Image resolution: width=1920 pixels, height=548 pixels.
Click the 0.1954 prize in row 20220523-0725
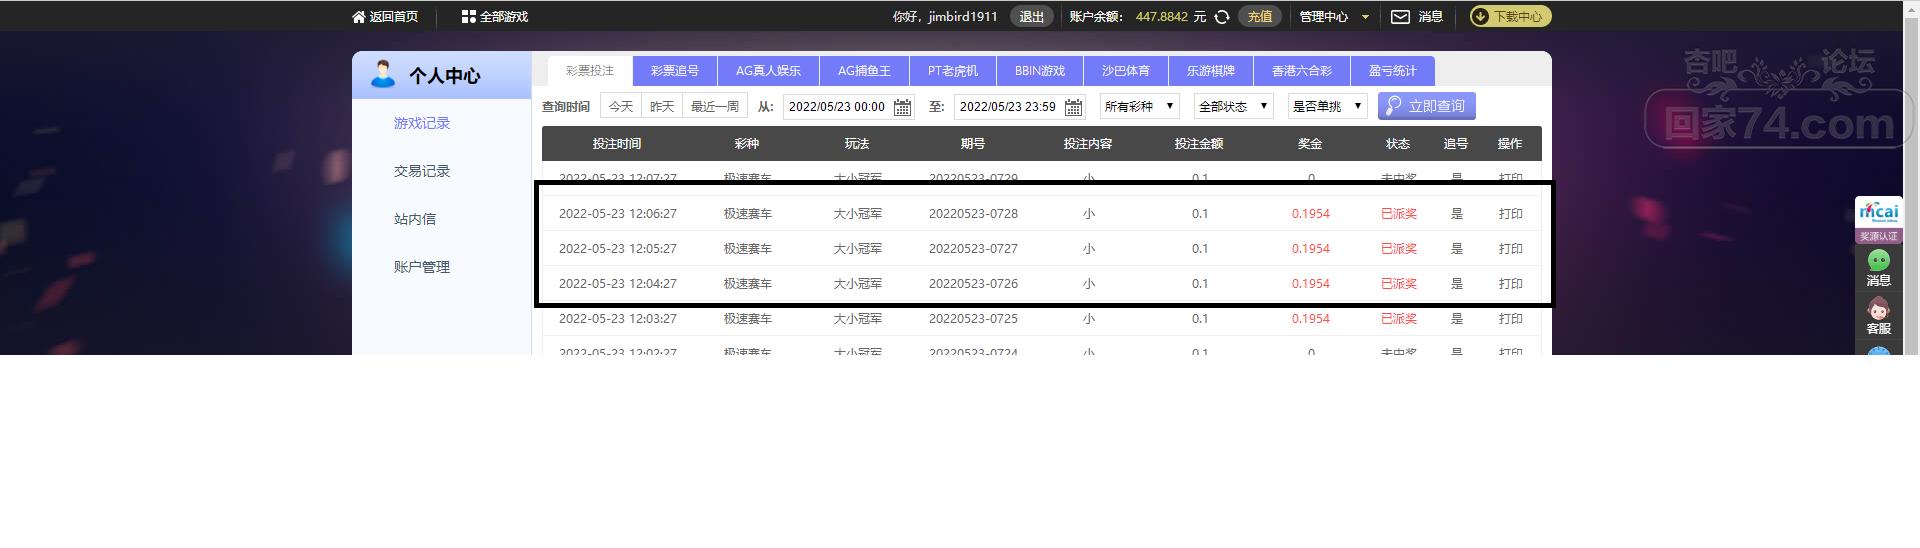pyautogui.click(x=1311, y=319)
